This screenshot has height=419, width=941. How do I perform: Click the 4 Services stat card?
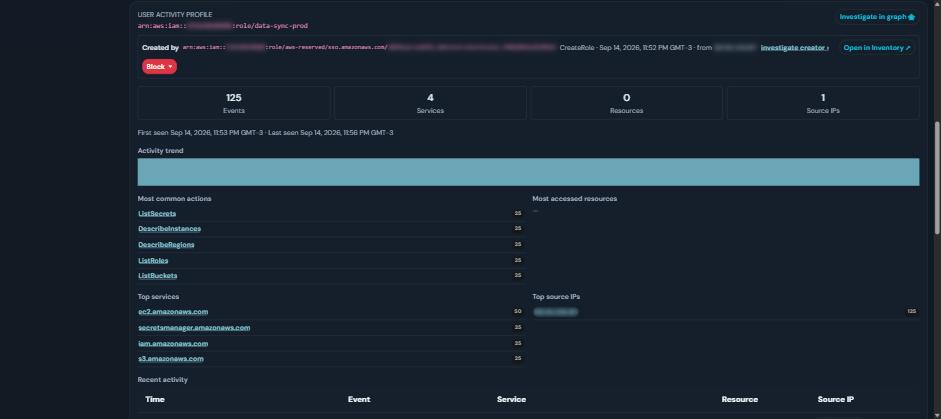(x=430, y=103)
